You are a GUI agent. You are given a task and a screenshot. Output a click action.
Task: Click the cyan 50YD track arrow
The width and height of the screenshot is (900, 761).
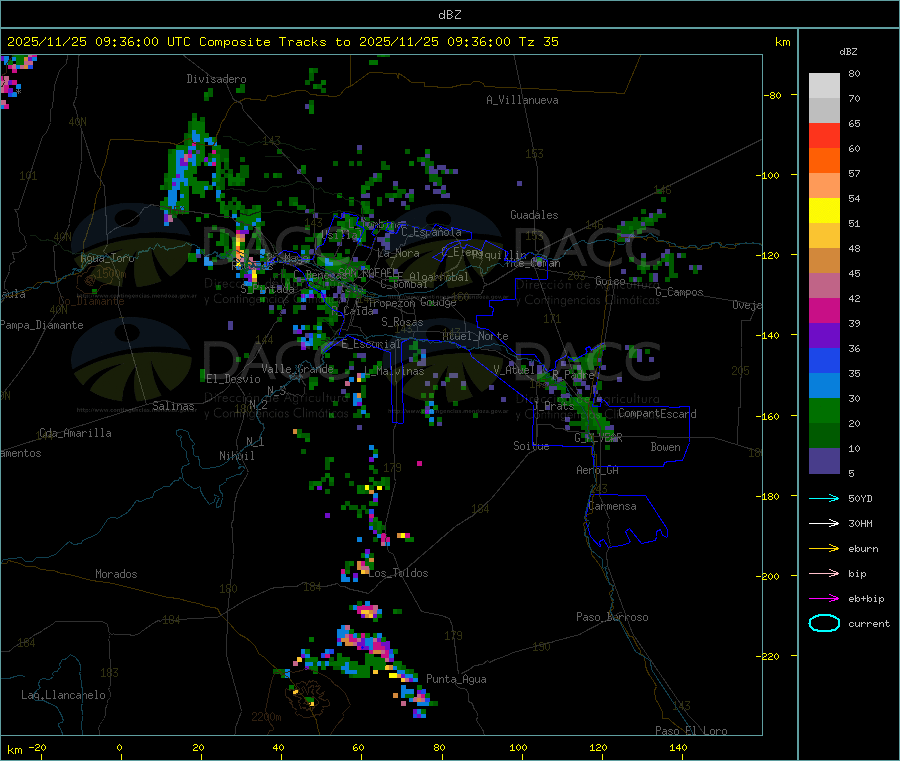824,498
